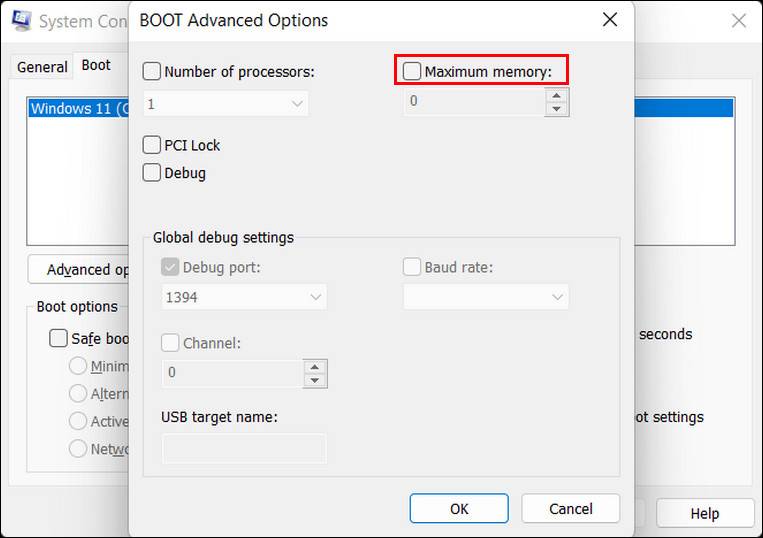763x538 pixels.
Task: Toggle the PCI Lock checkbox
Action: (x=152, y=145)
